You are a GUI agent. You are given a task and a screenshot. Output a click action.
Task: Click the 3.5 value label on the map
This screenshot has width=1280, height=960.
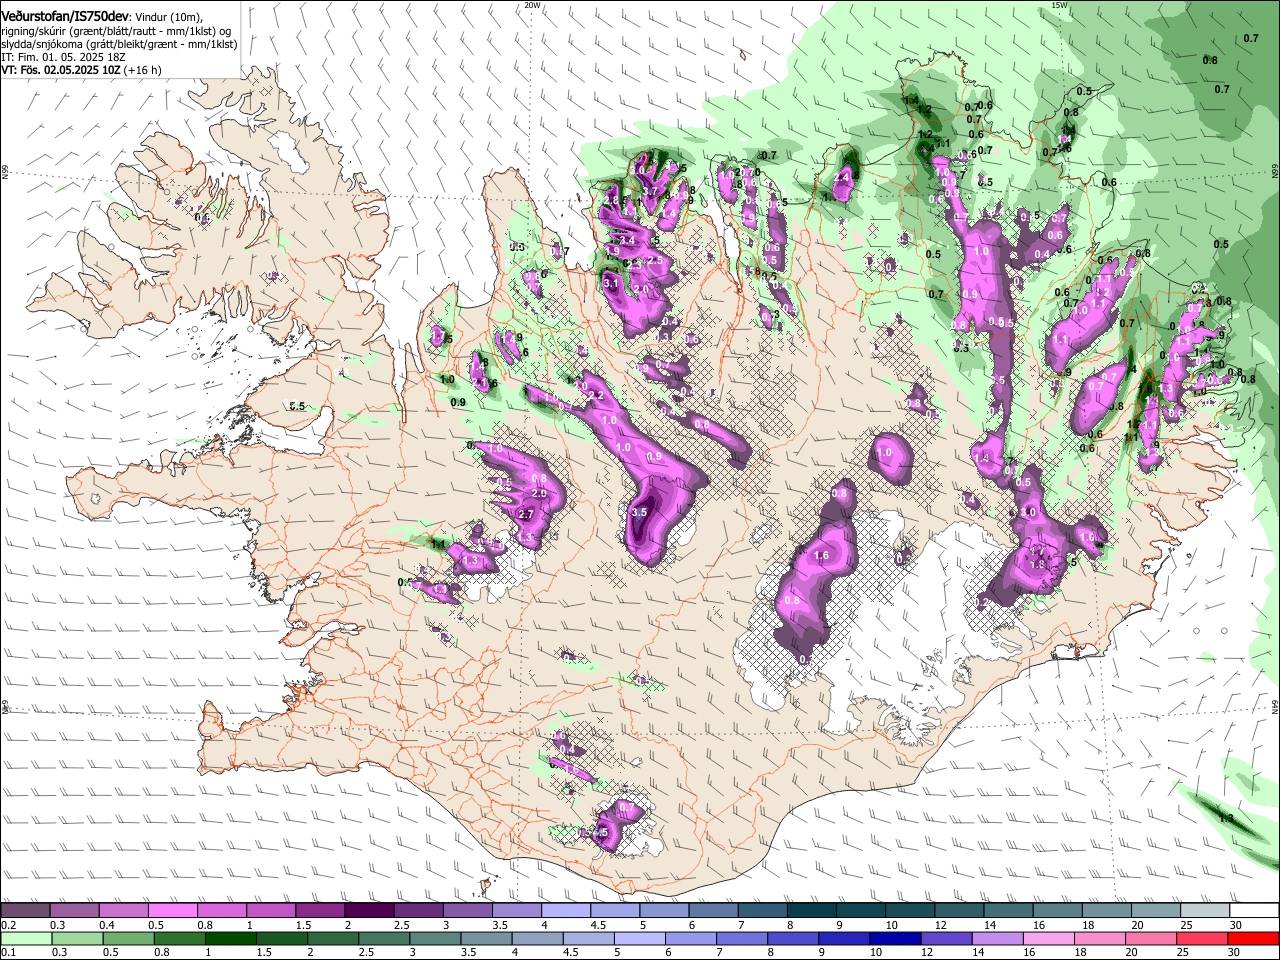pyautogui.click(x=640, y=512)
